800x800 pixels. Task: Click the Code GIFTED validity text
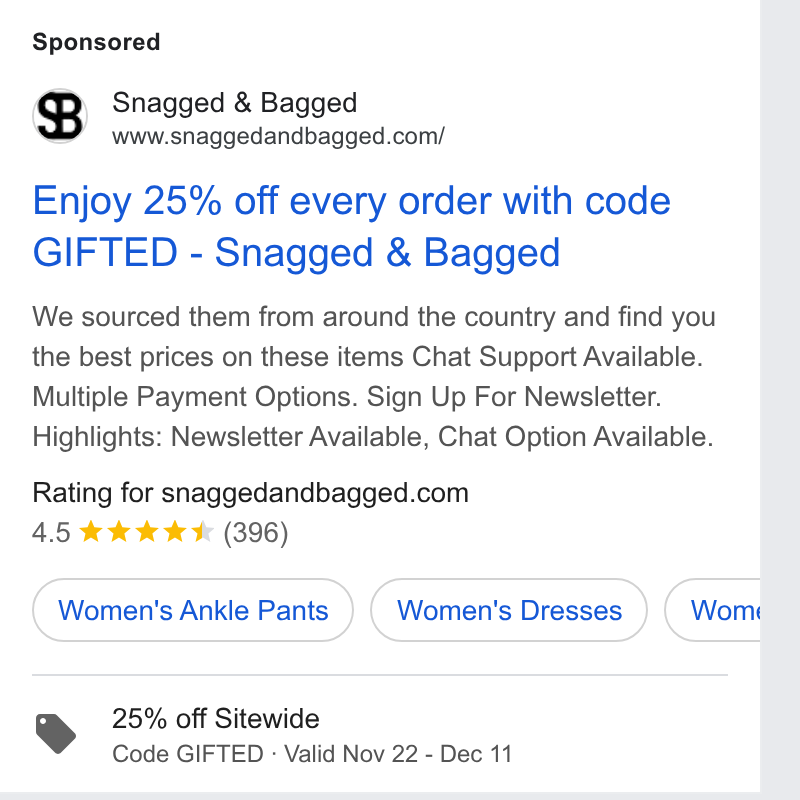[x=312, y=754]
